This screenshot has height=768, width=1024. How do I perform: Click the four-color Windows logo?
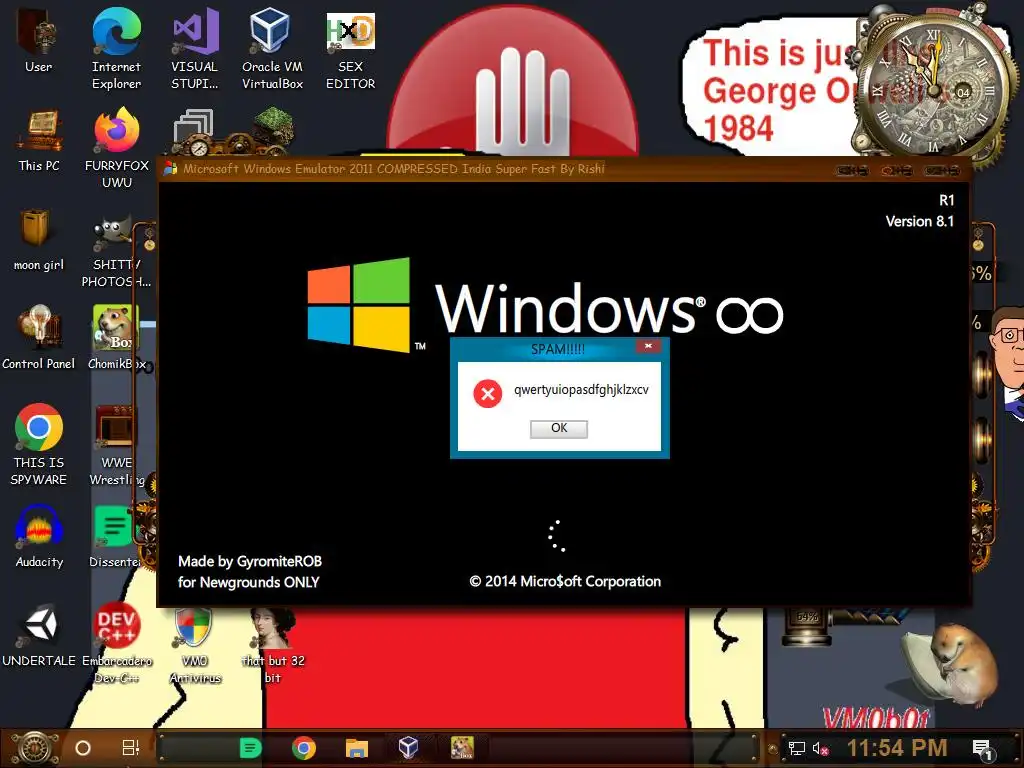(359, 304)
